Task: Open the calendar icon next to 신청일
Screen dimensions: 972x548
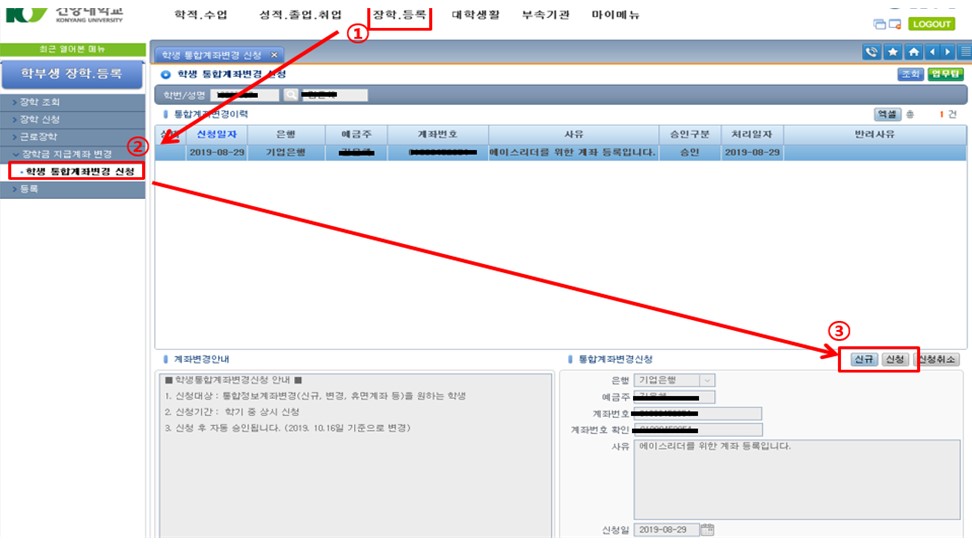Action: [707, 529]
